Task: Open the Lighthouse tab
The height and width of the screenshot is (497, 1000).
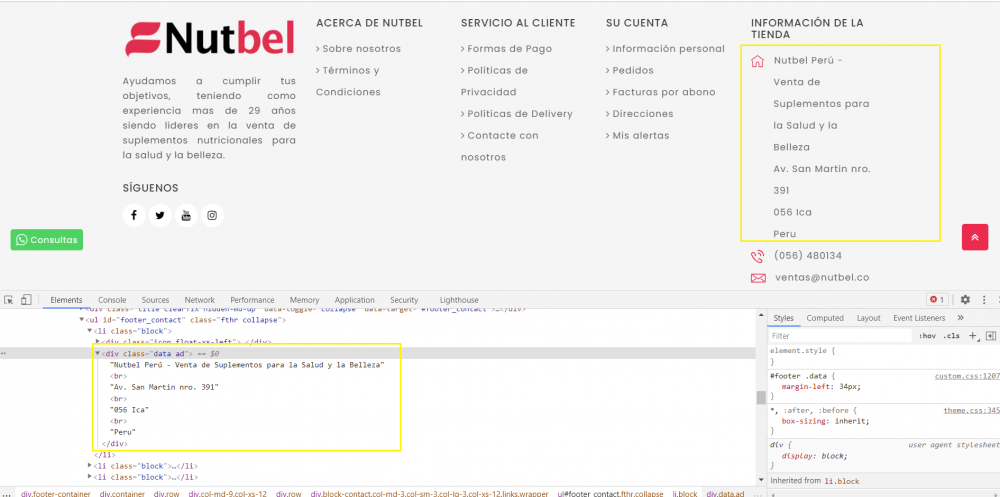Action: click(x=459, y=300)
